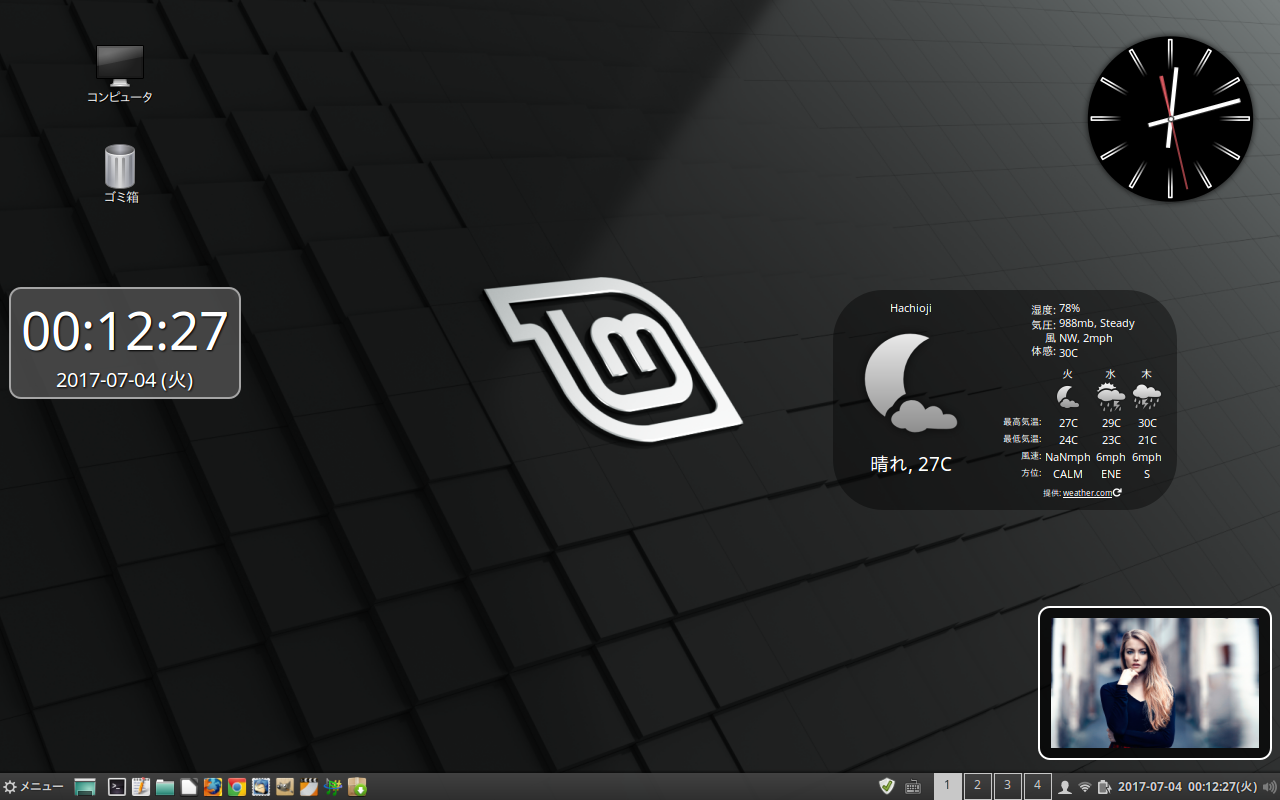
Task: Click the NaNmph wind speed value
Action: pyautogui.click(x=1068, y=457)
